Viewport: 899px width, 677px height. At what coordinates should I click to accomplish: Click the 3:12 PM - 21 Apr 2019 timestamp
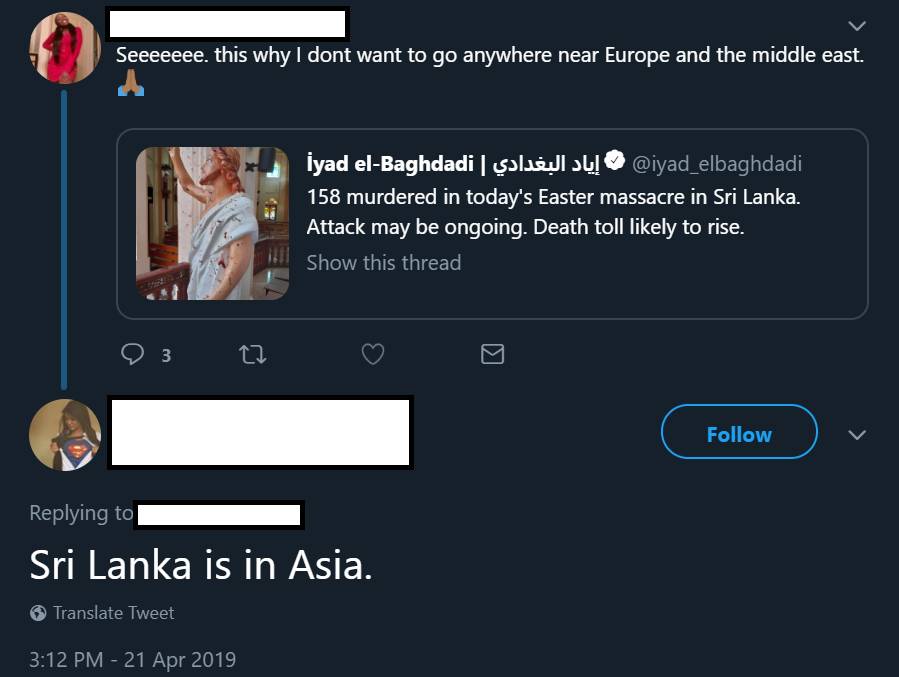(x=132, y=659)
